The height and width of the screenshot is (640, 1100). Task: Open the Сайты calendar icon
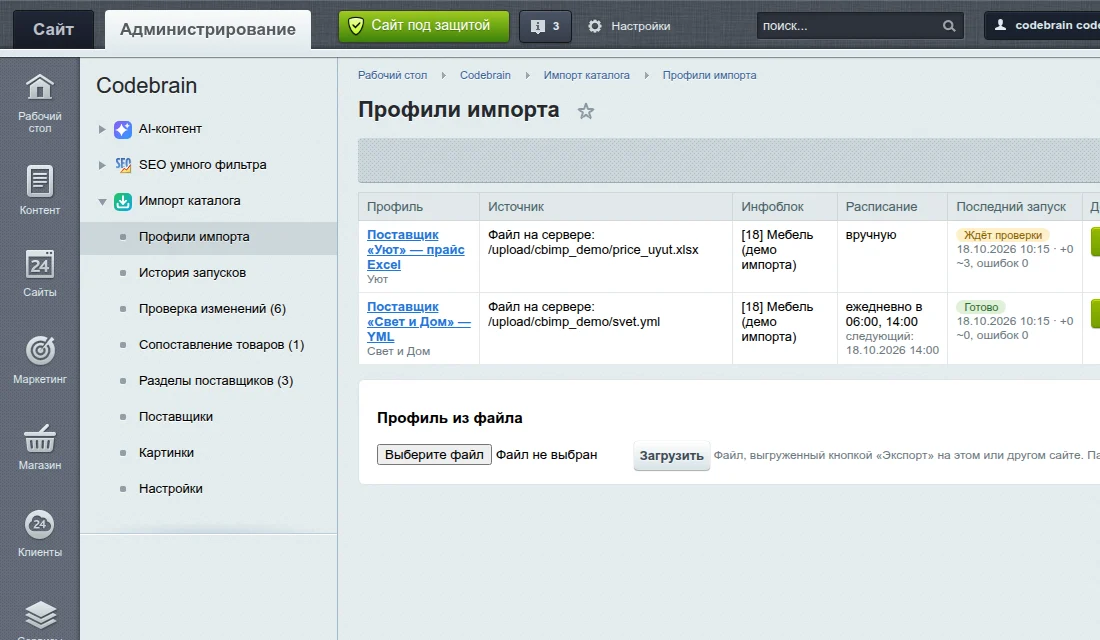[x=40, y=265]
